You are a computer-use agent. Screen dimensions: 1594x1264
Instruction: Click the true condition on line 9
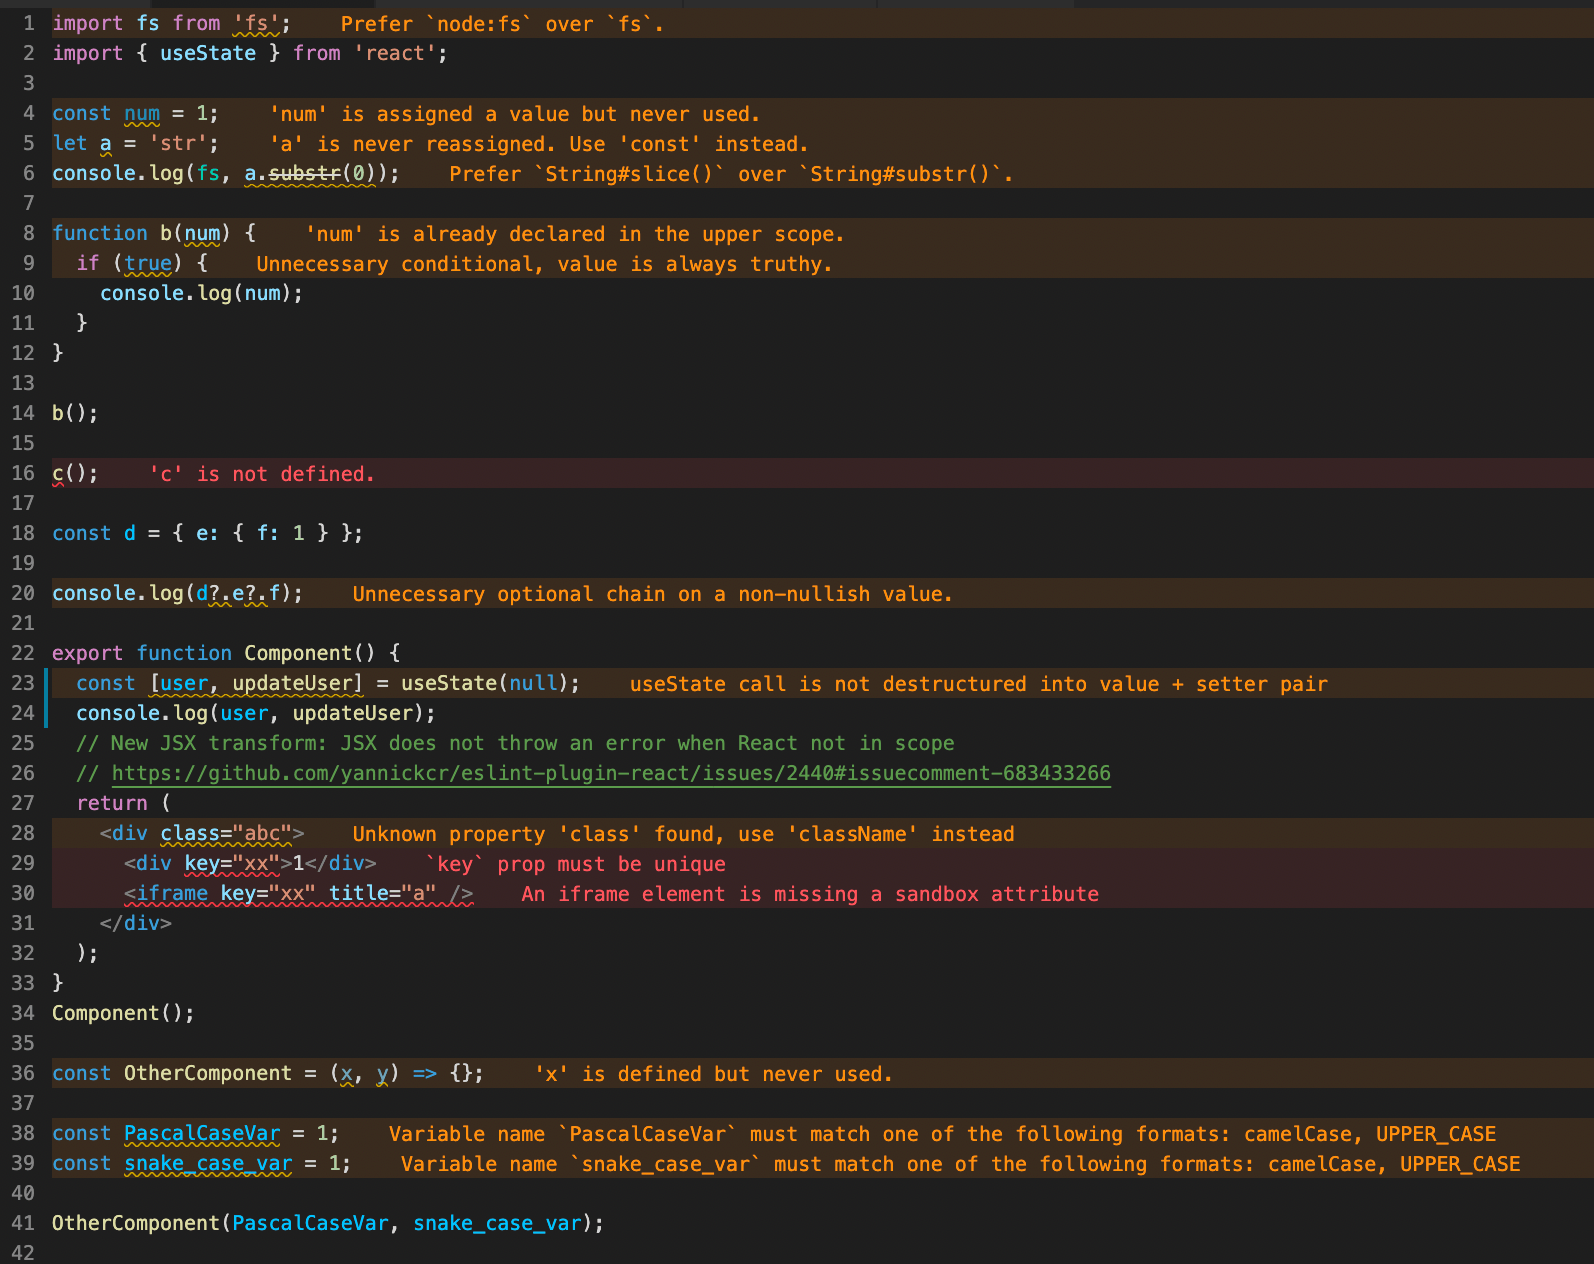(148, 263)
